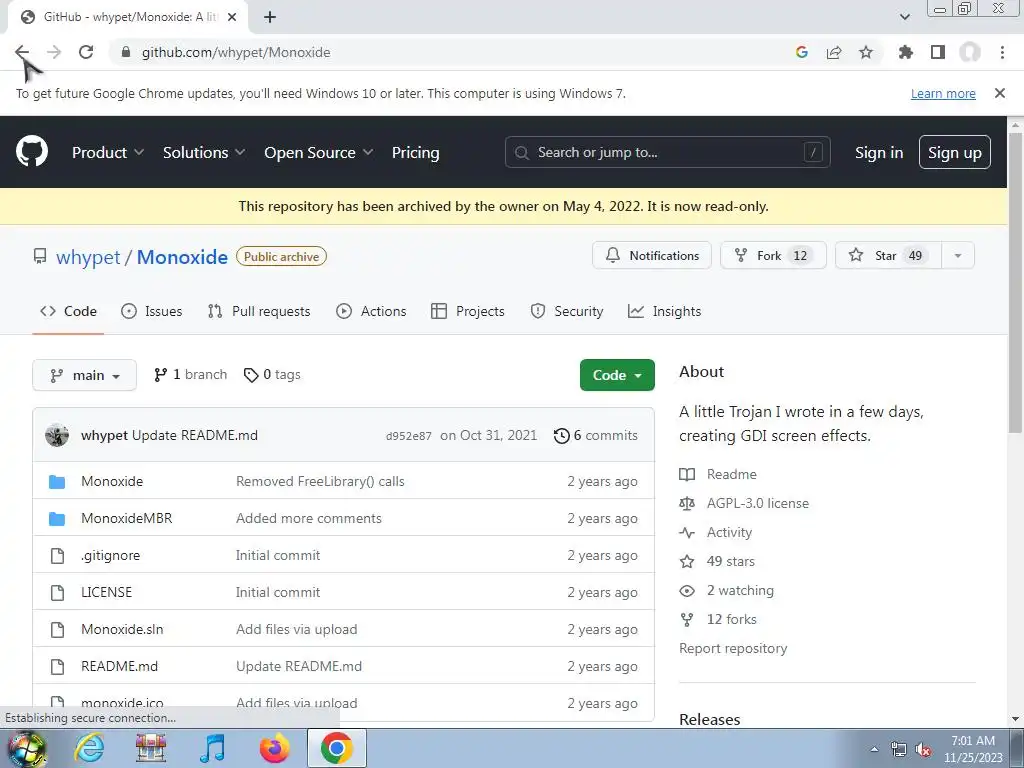Open the tab search chevron
Image resolution: width=1024 pixels, height=768 pixels.
coord(904,17)
